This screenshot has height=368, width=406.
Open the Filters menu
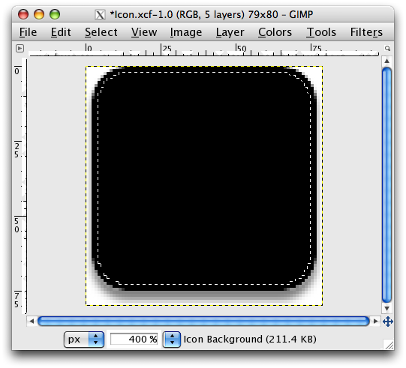[366, 32]
